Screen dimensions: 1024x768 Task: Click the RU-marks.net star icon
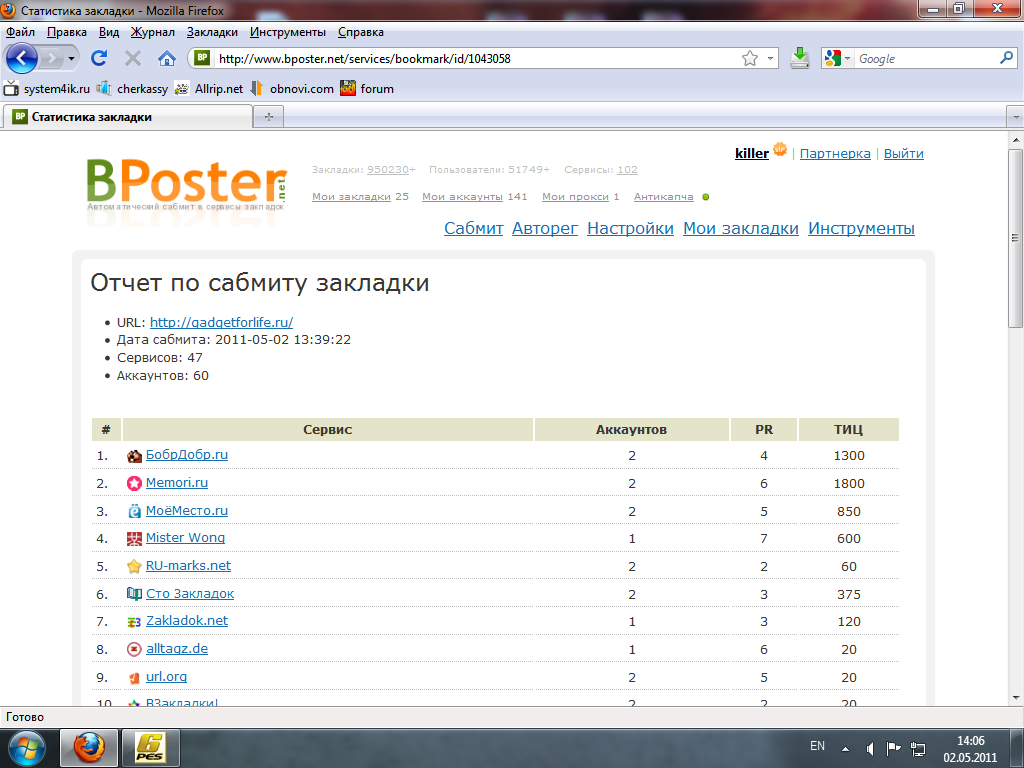click(x=134, y=566)
